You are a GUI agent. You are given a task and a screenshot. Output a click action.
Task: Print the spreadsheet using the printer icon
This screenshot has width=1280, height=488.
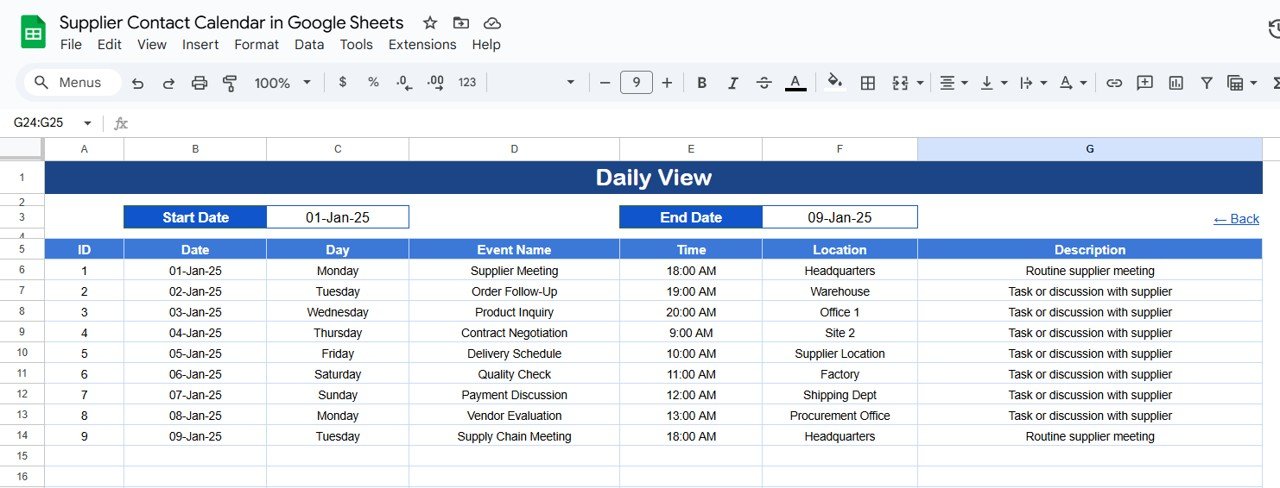(199, 83)
